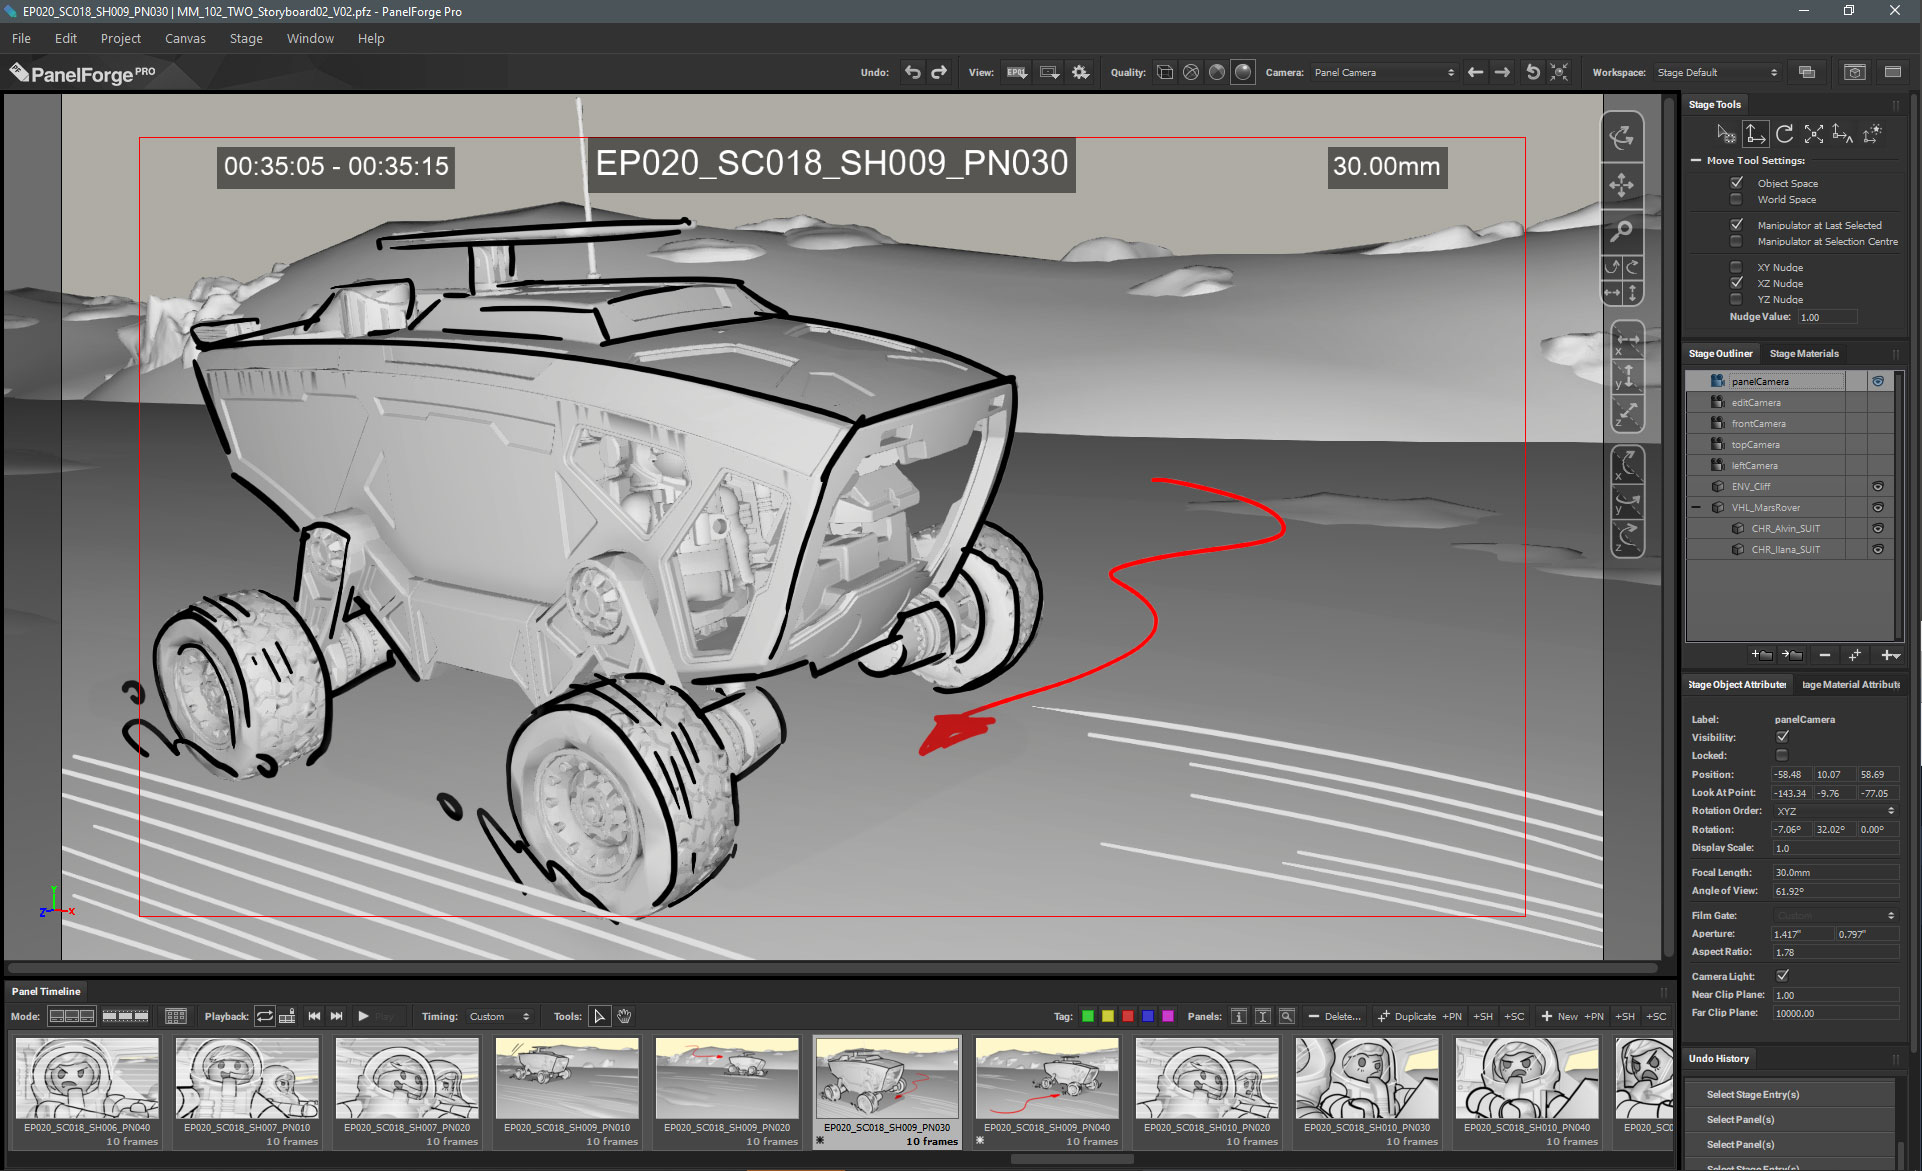Screen dimensions: 1922x1171
Task: Click the viewport zoom magnifier button
Action: [x=1622, y=231]
